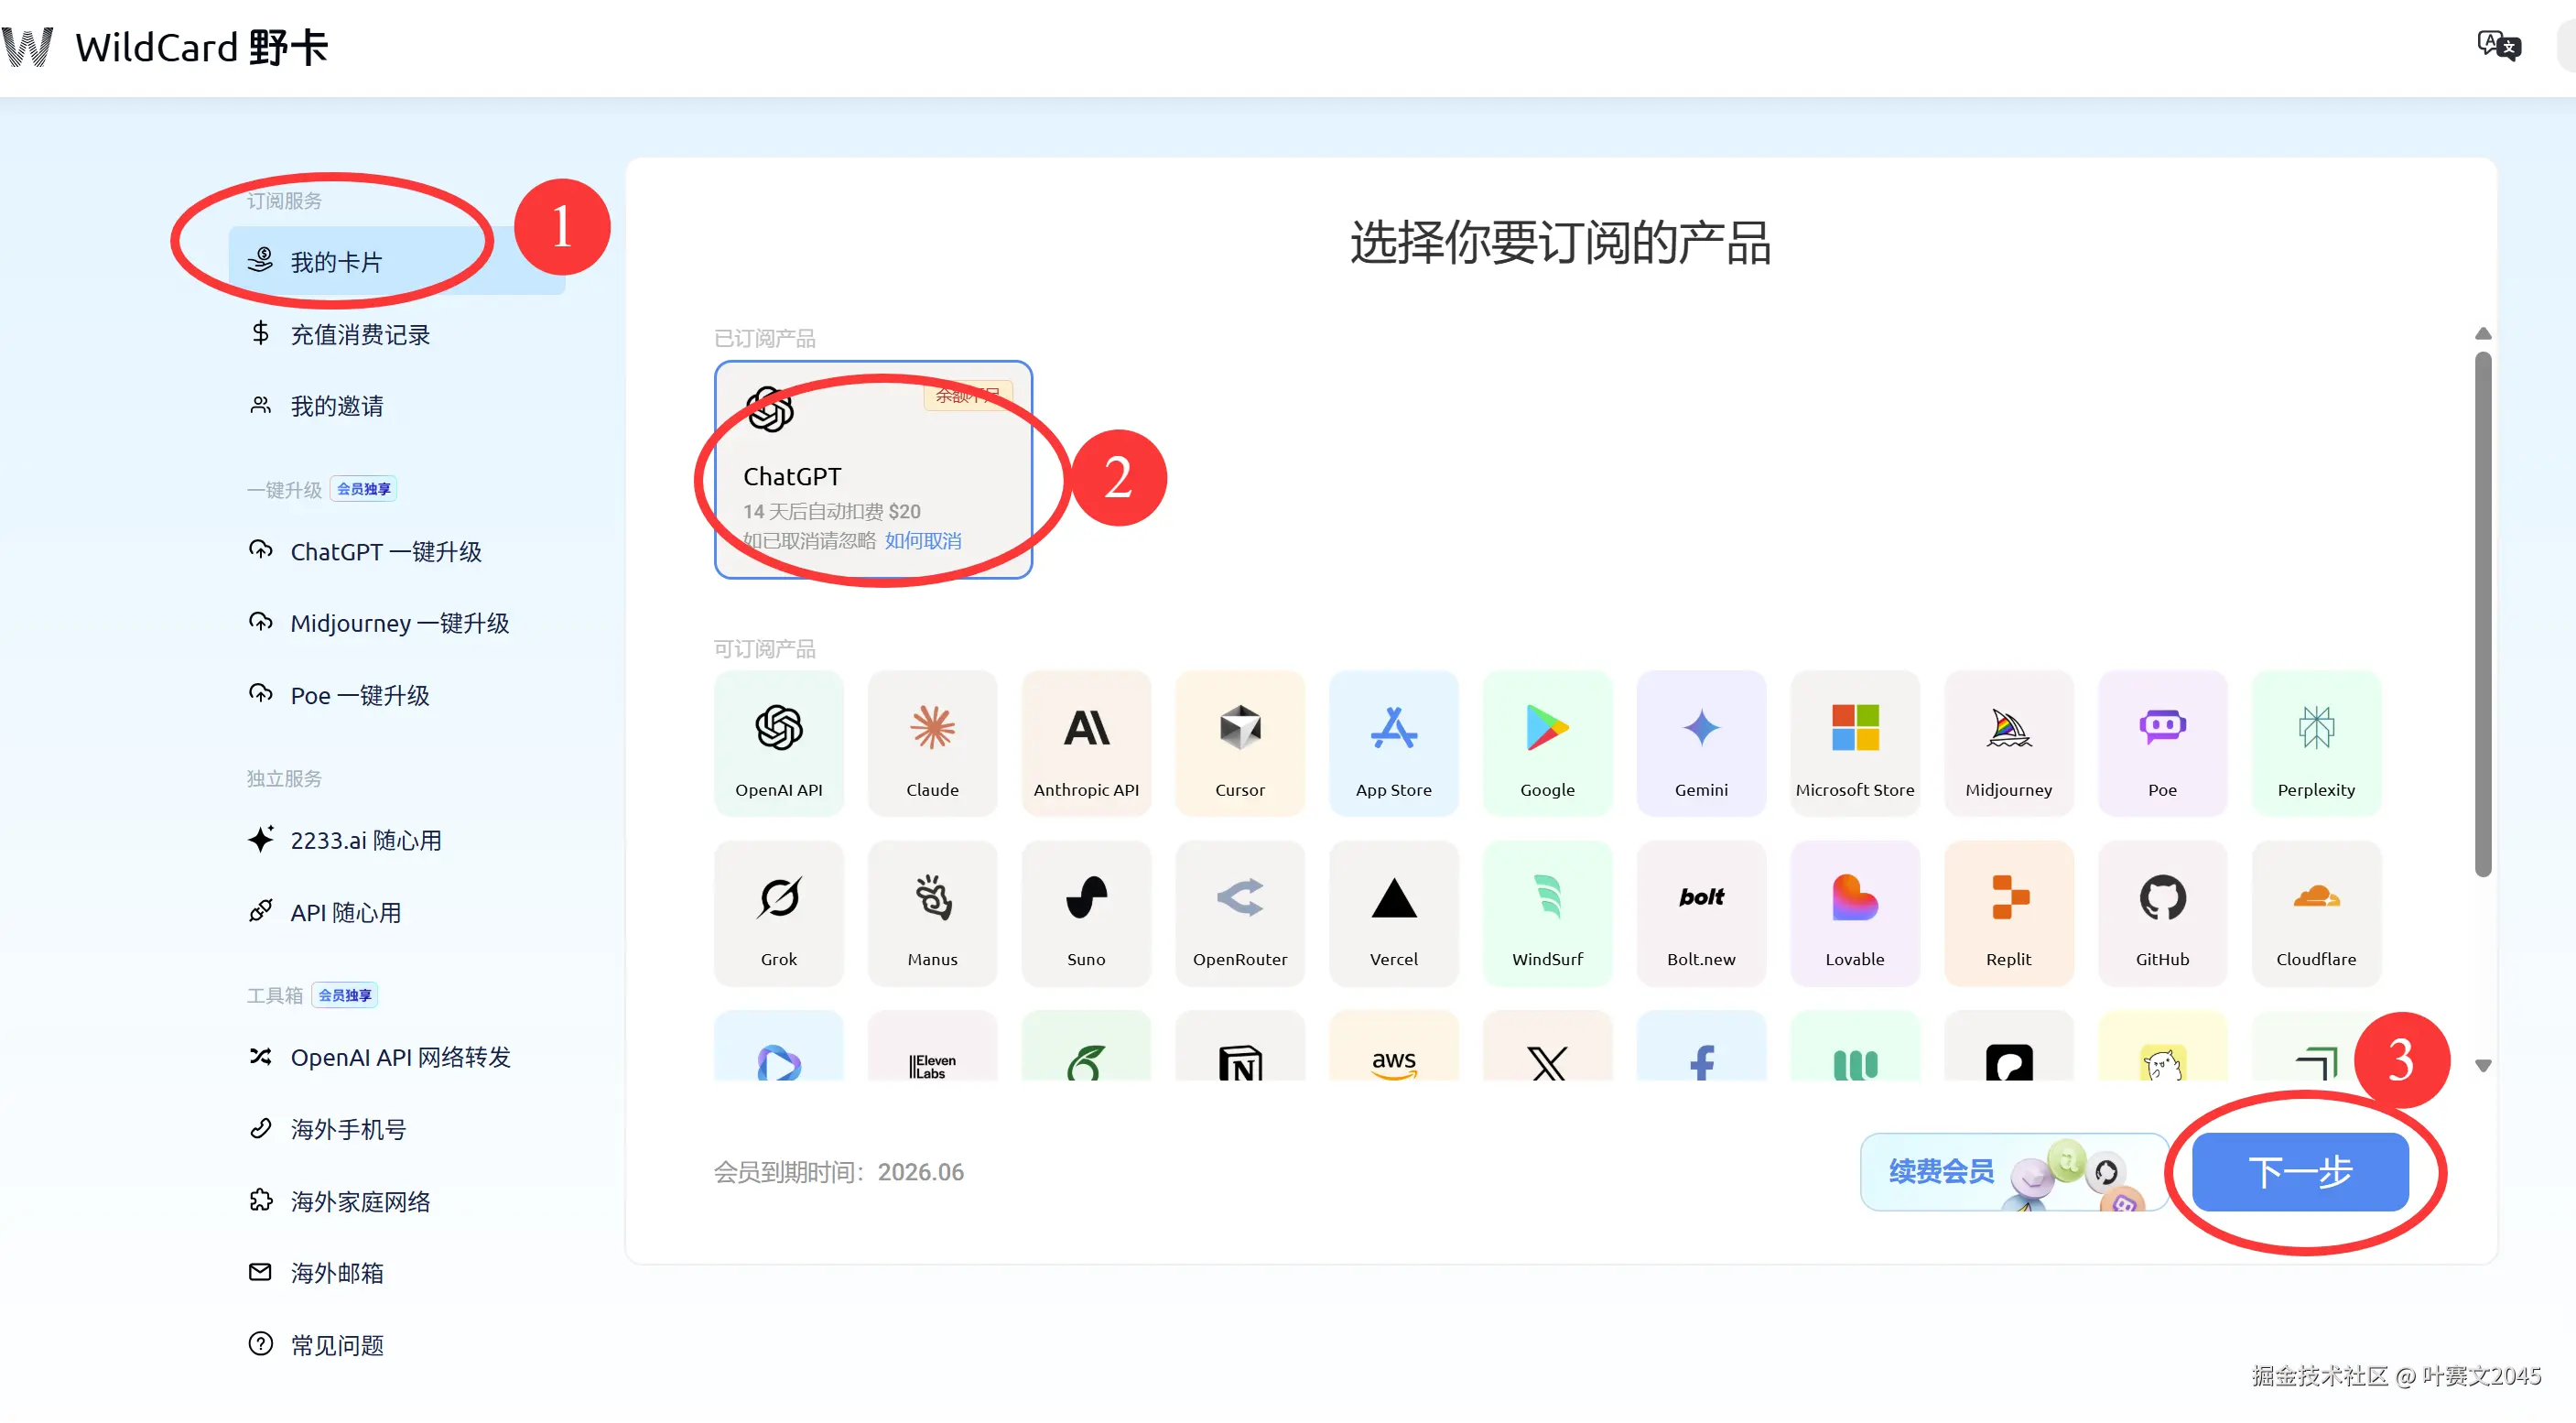
Task: Open ChatGPT 一键升级 sidebar item
Action: [385, 551]
